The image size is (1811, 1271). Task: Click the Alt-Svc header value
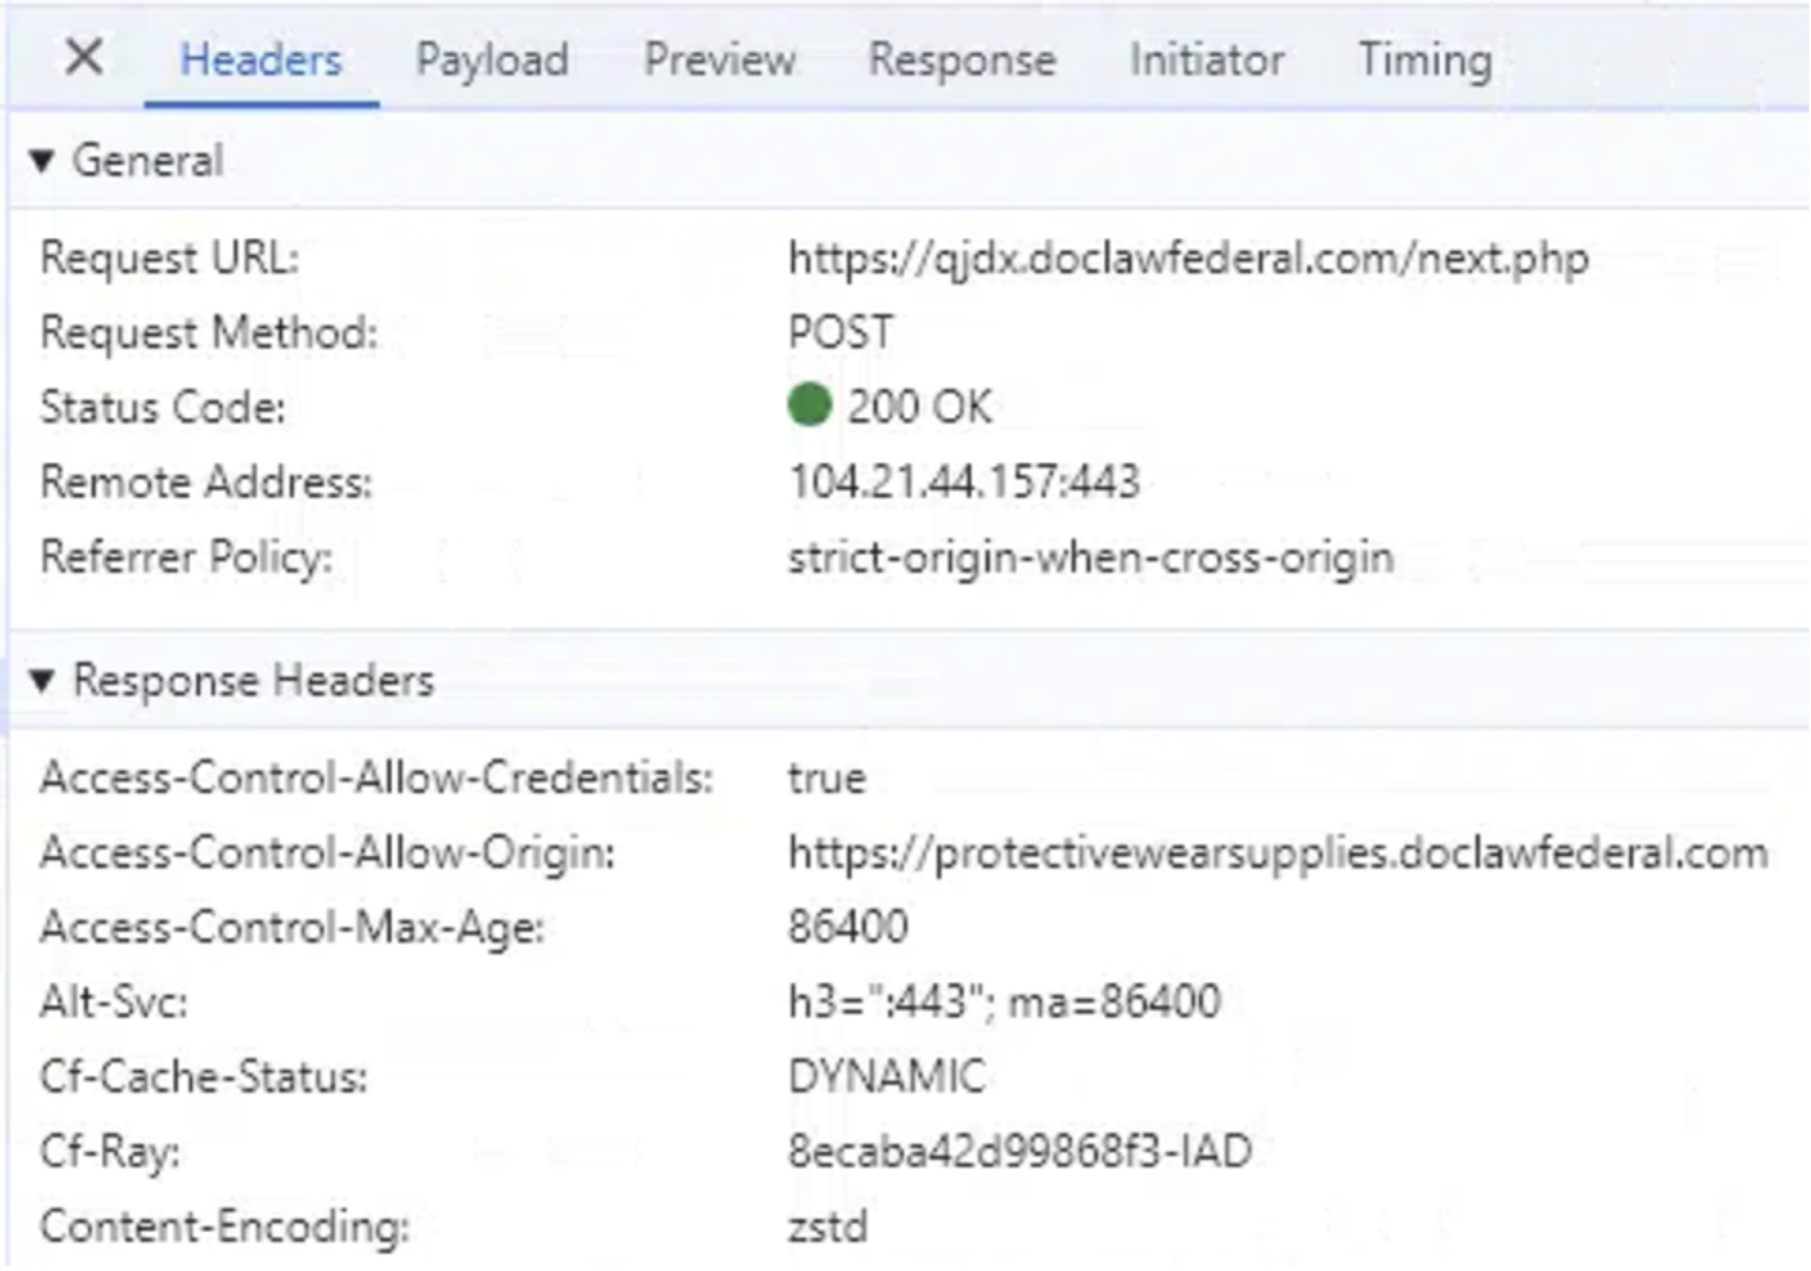point(1004,1002)
